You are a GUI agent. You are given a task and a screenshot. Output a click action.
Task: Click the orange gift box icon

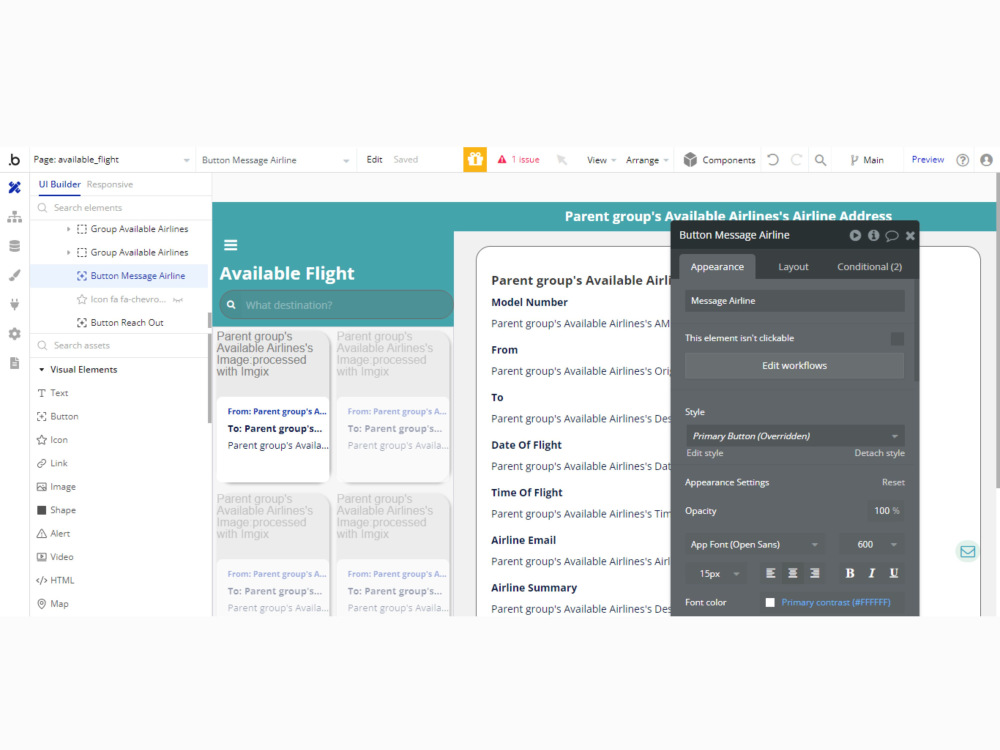click(x=475, y=159)
